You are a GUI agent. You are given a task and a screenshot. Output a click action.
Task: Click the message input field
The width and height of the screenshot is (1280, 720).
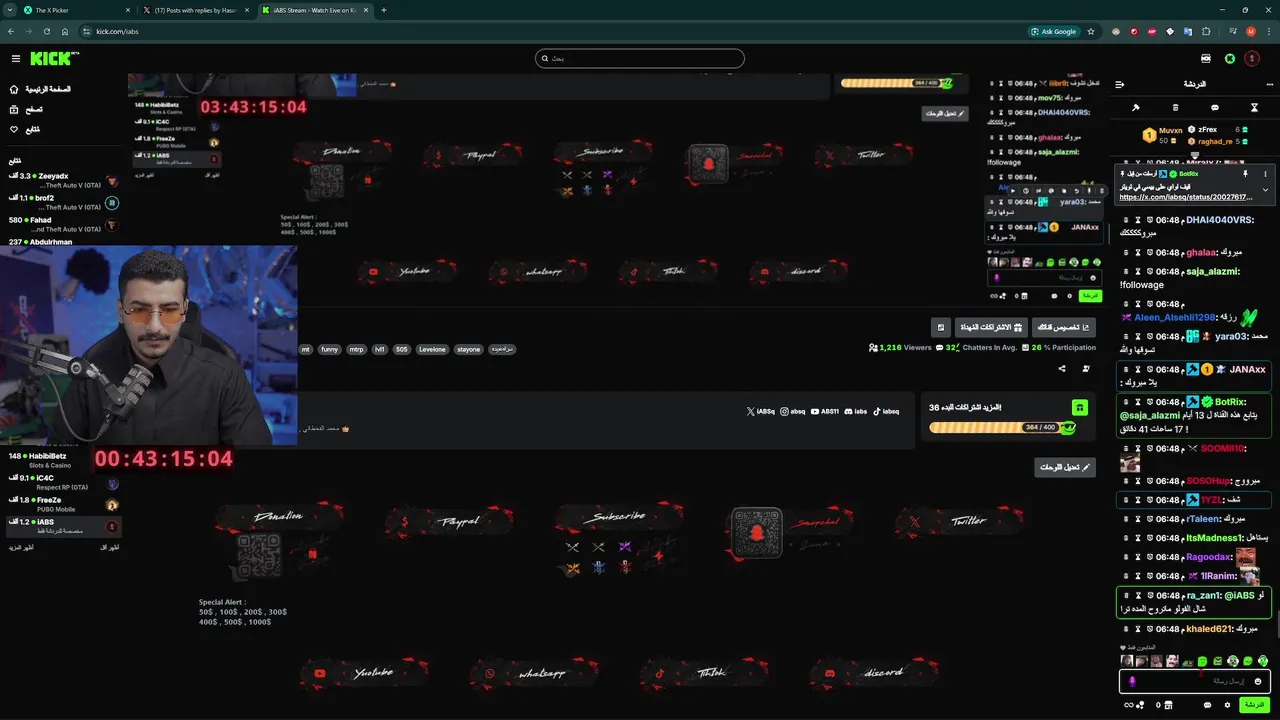coord(1195,681)
